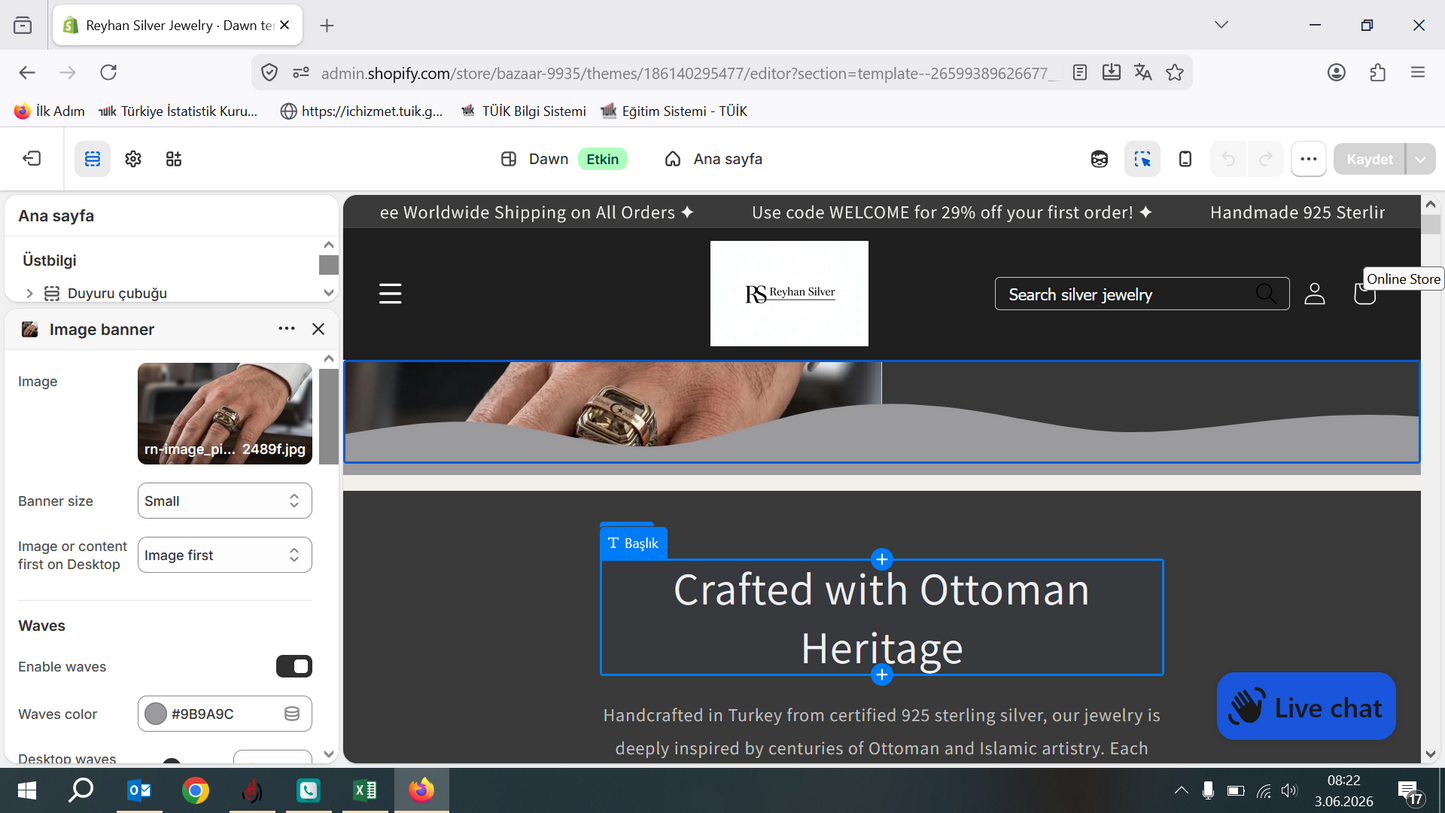Open Chrome from the taskbar

(x=196, y=791)
